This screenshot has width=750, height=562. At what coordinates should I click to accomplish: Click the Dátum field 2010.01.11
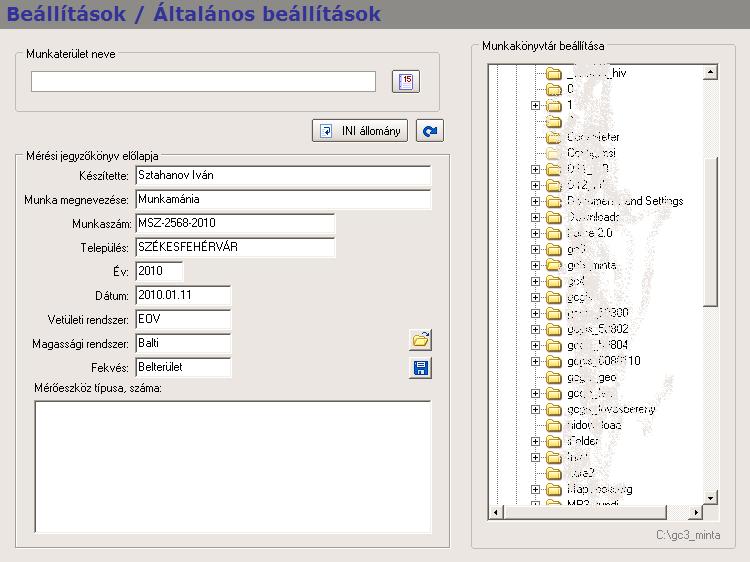[x=183, y=295]
